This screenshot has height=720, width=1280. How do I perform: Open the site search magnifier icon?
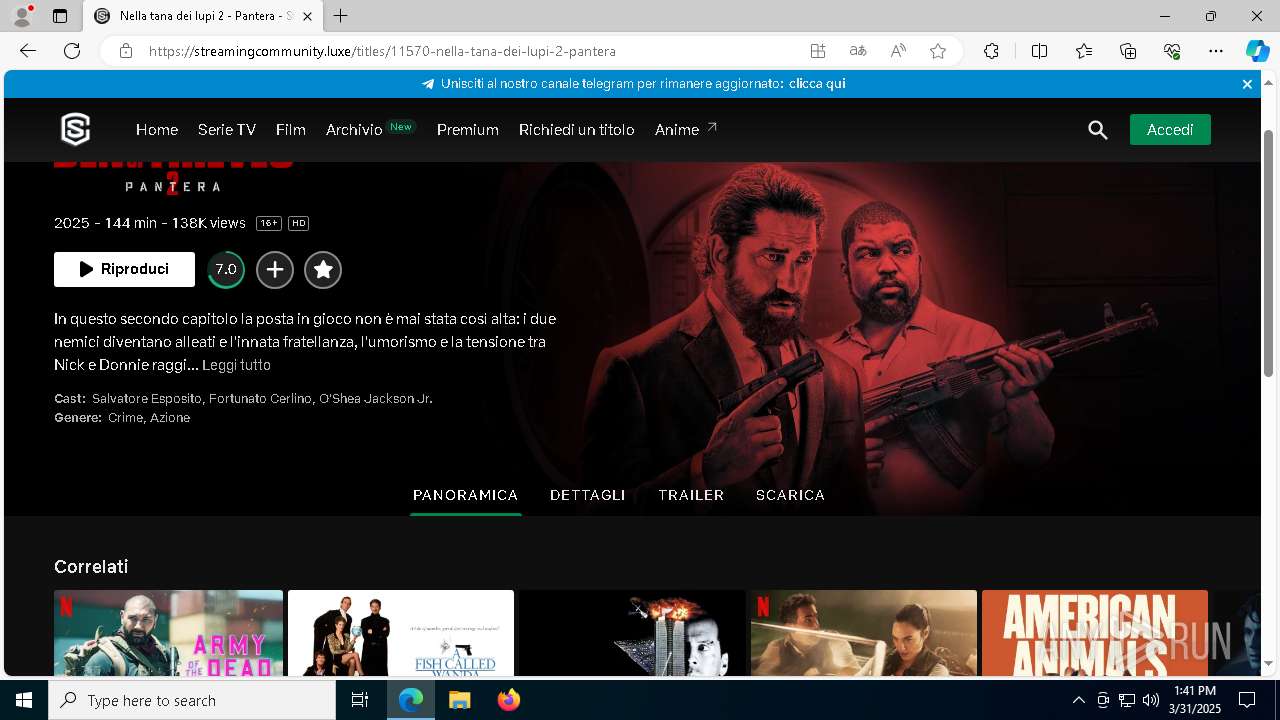pos(1097,130)
